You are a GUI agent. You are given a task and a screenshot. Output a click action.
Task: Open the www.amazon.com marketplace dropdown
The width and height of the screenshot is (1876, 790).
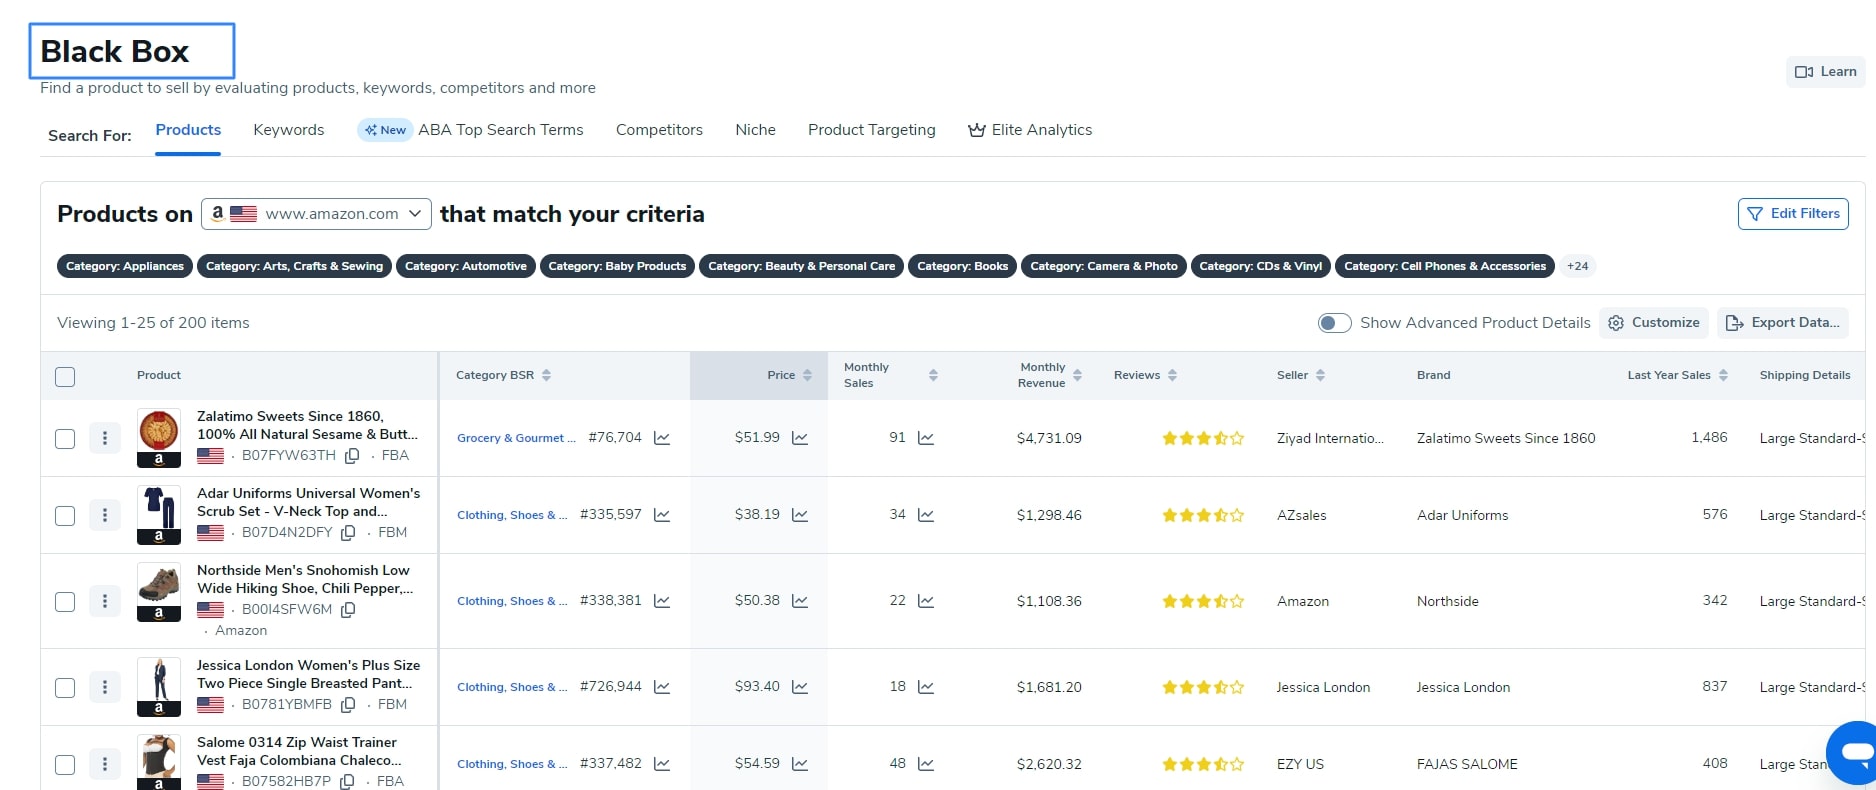pos(316,214)
